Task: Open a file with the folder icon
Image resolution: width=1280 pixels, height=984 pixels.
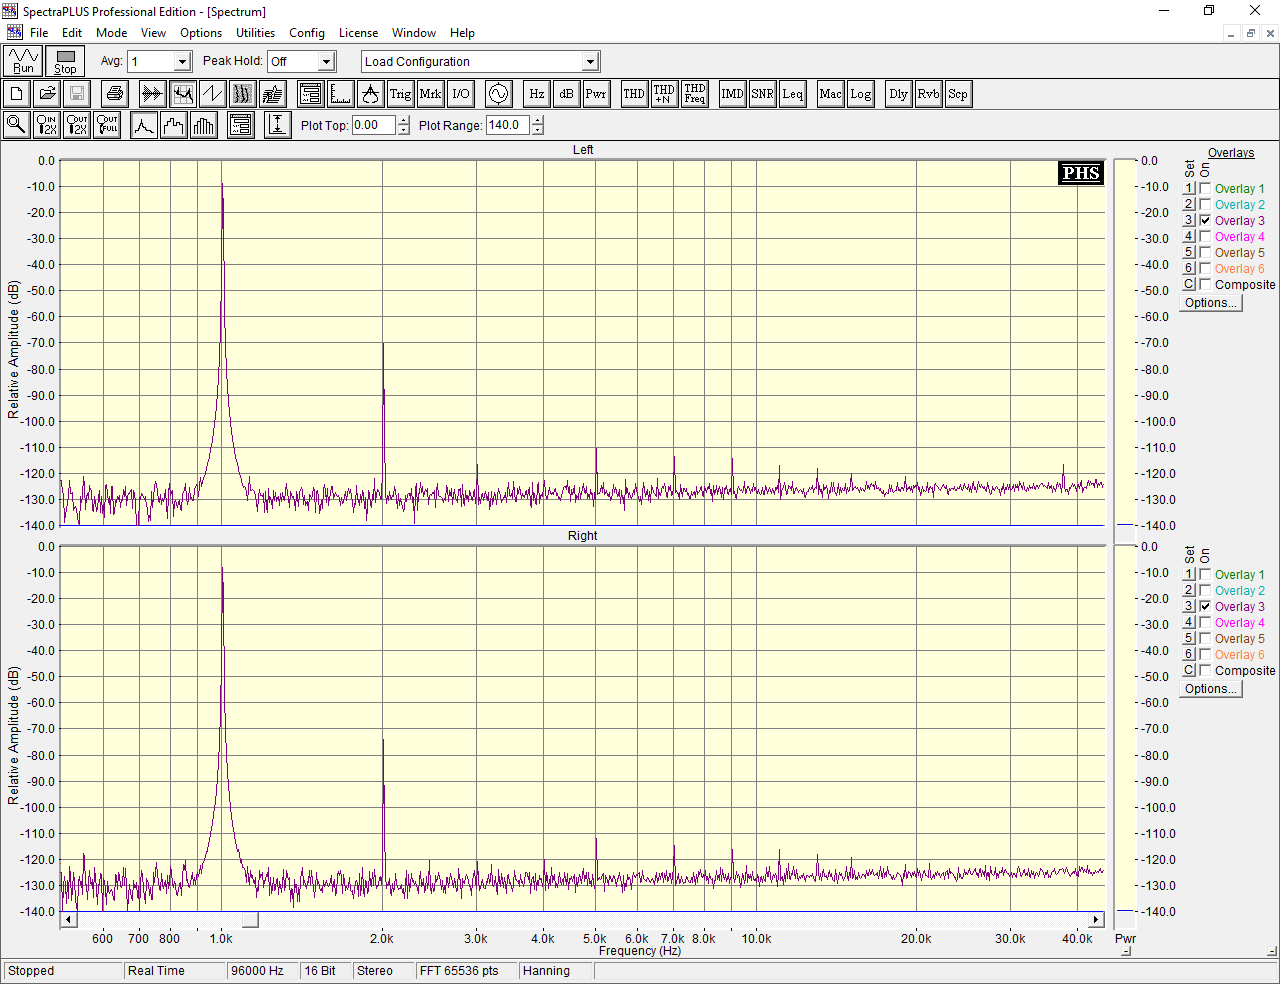Action: pyautogui.click(x=47, y=94)
